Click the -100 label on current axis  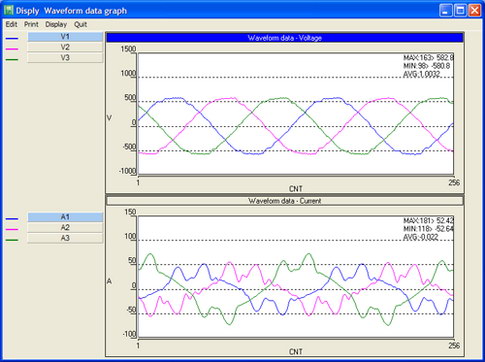pos(129,334)
